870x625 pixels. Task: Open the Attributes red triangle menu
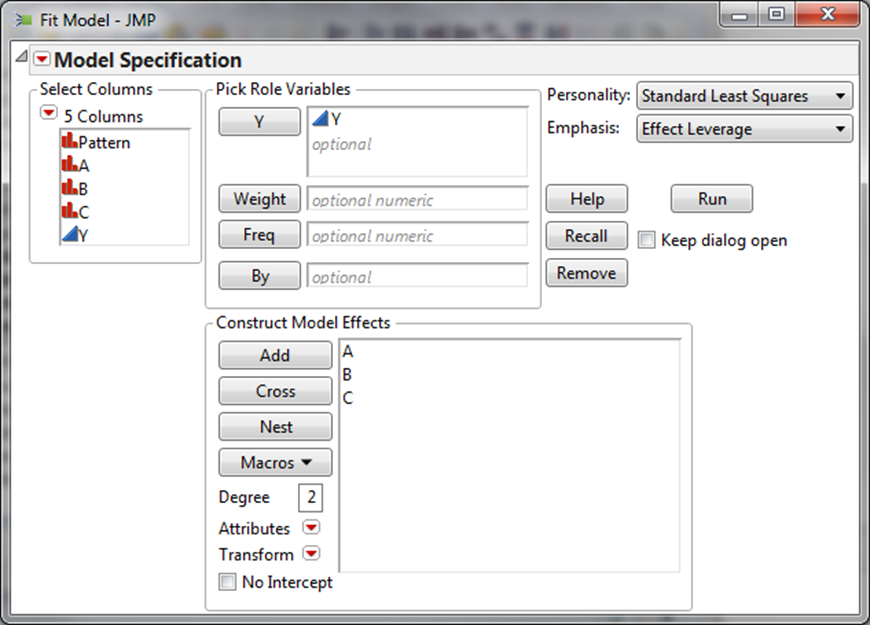tap(311, 528)
